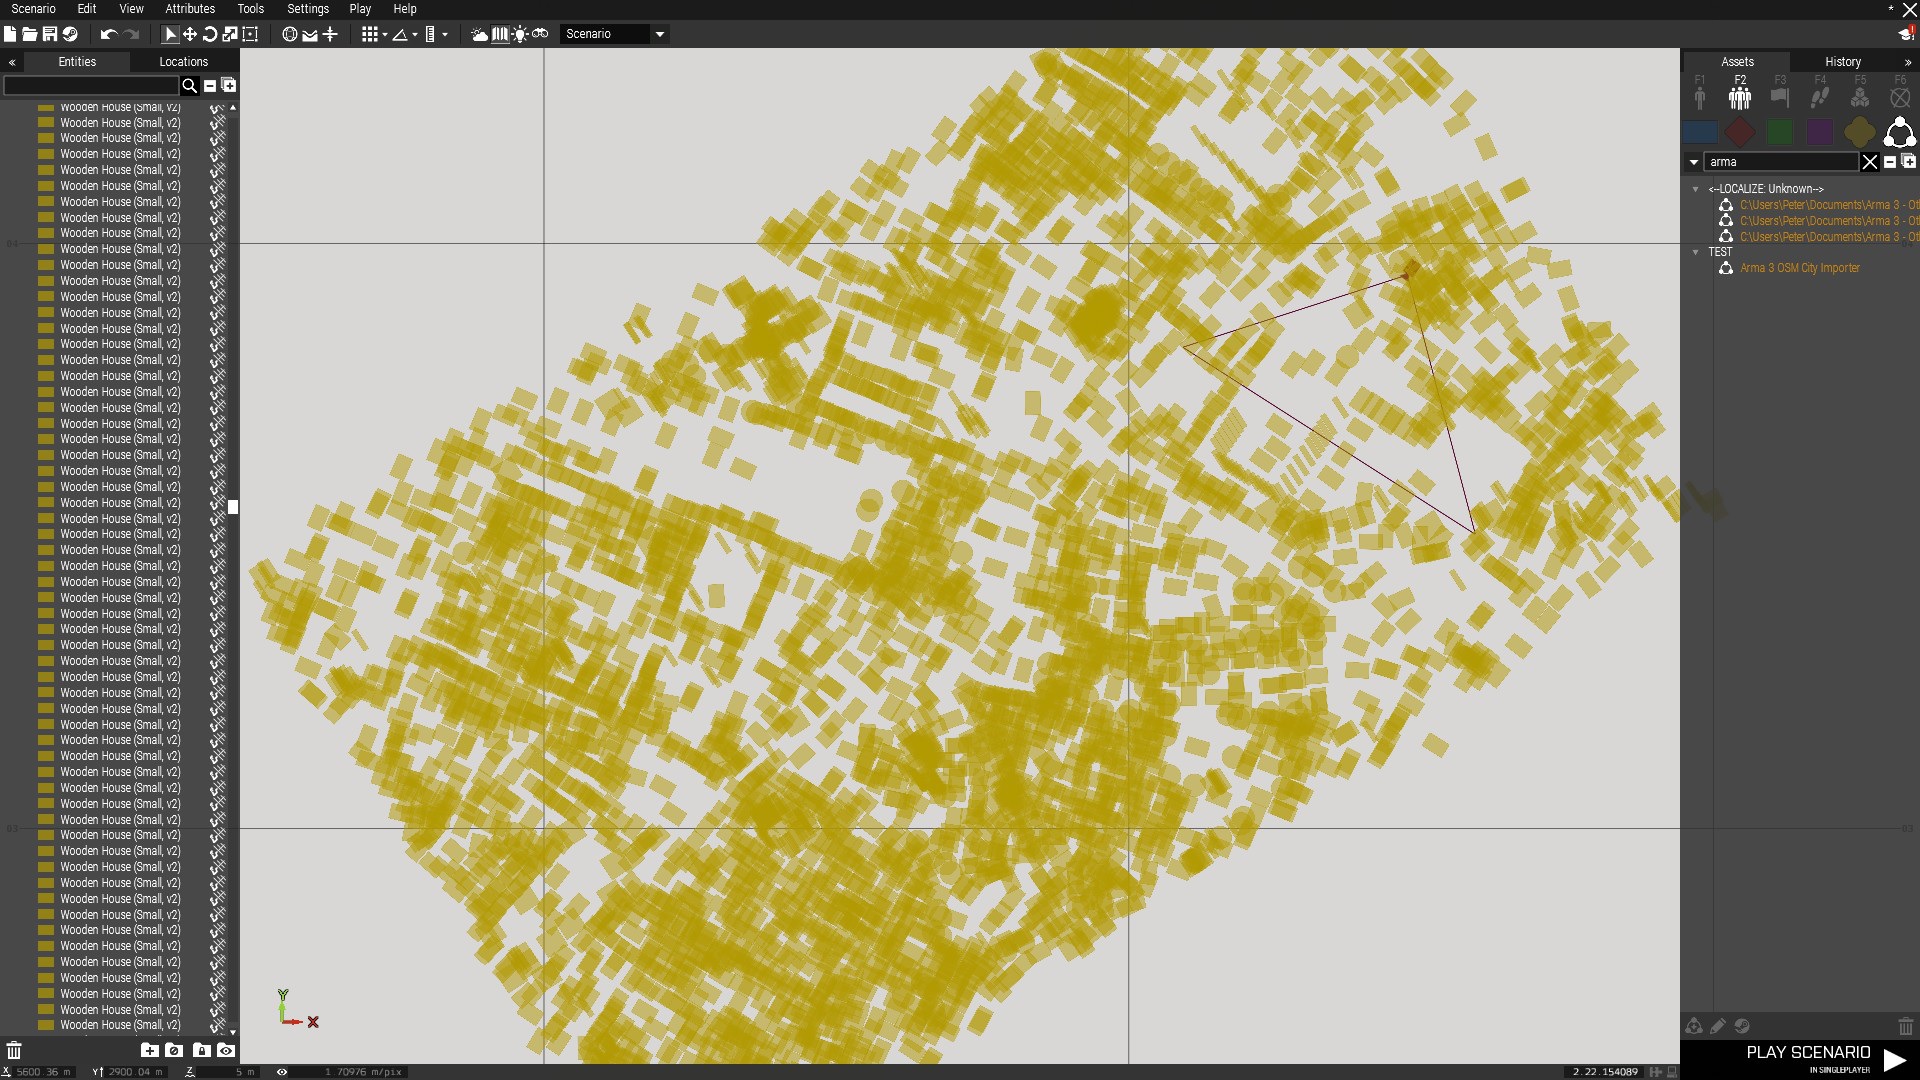
Task: Select the Scale widget tool
Action: [x=230, y=34]
